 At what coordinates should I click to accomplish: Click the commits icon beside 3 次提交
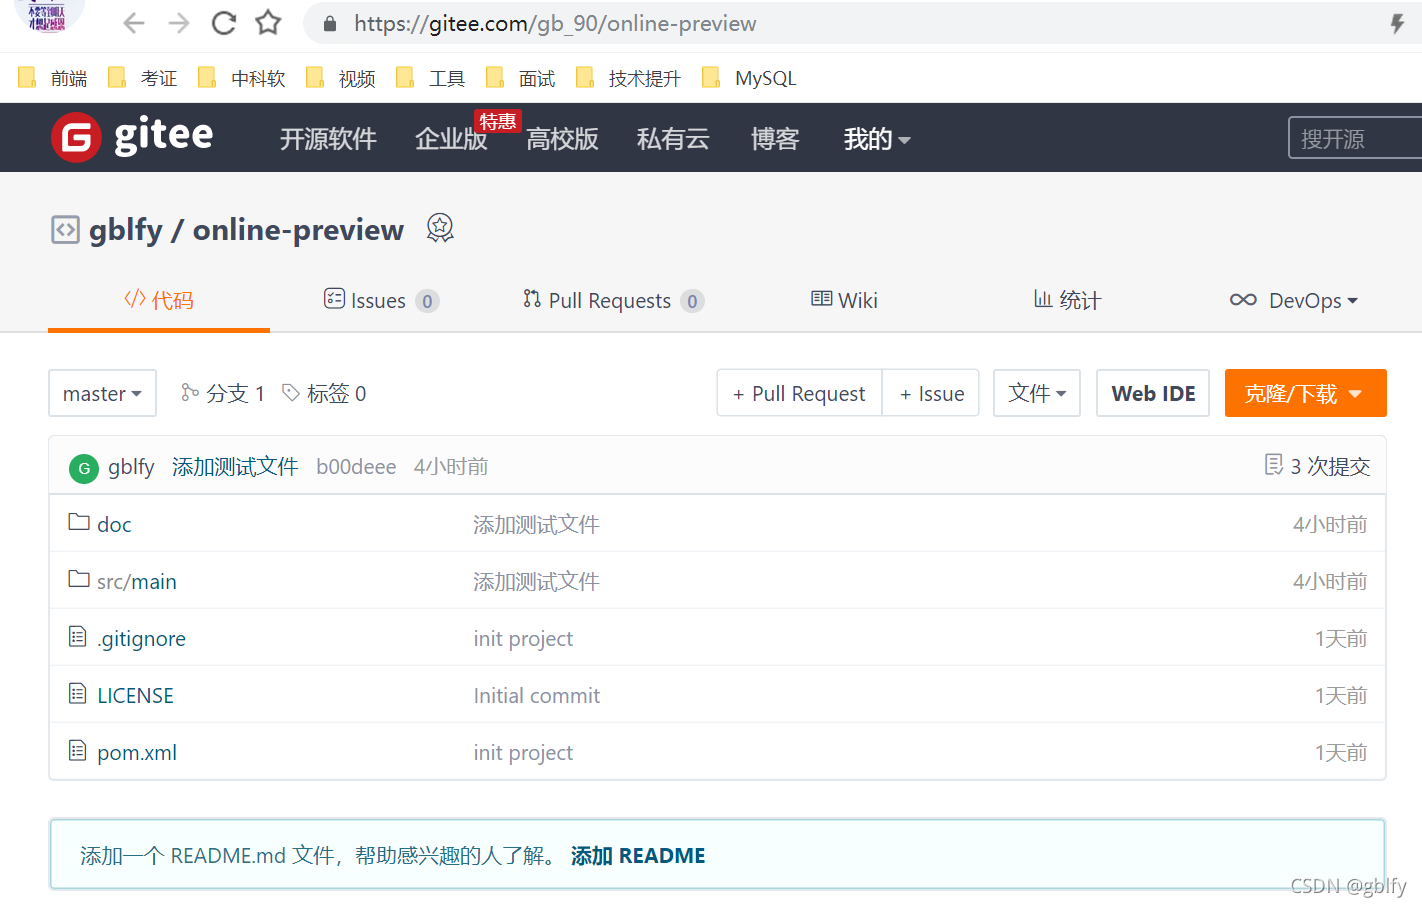pyautogui.click(x=1274, y=465)
